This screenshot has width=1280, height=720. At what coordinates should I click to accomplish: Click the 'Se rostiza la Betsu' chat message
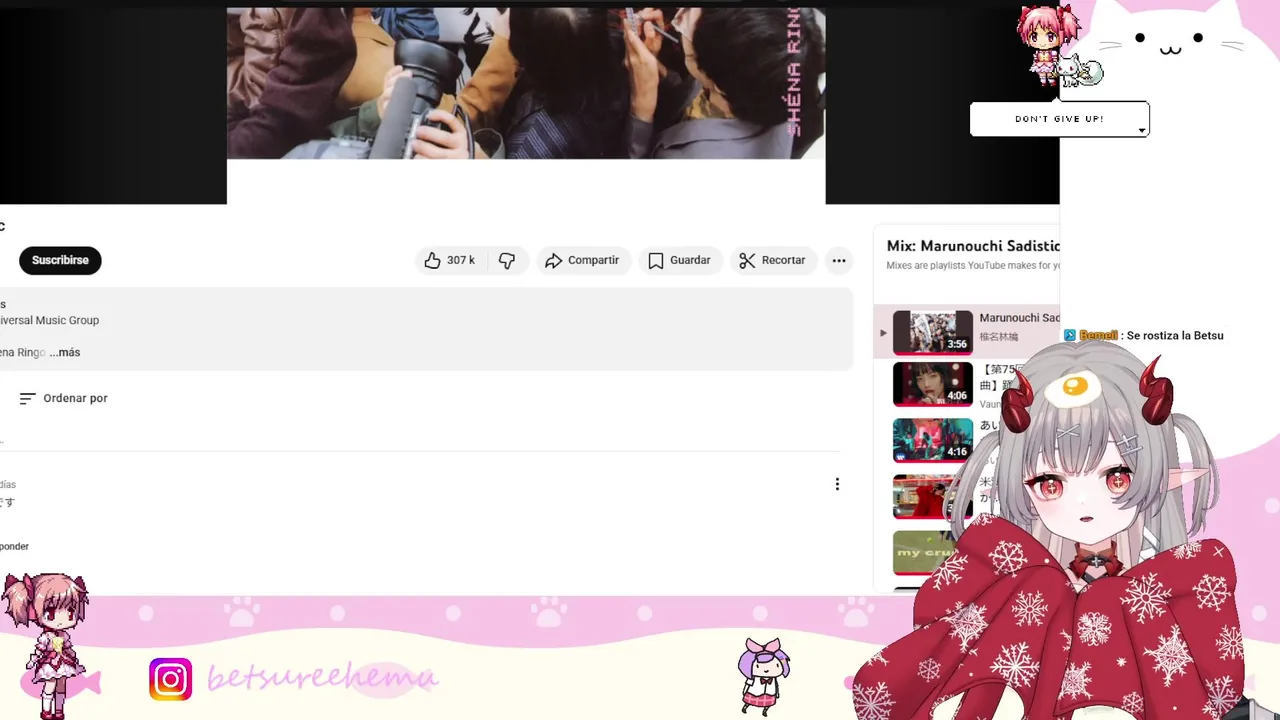click(1174, 336)
